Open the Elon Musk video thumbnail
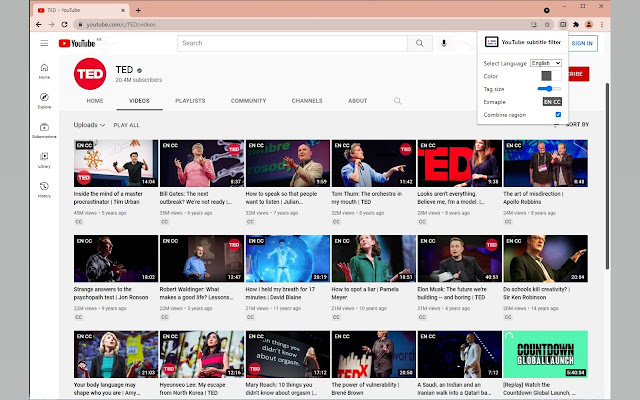Viewport: 640px width, 400px height. click(x=460, y=258)
